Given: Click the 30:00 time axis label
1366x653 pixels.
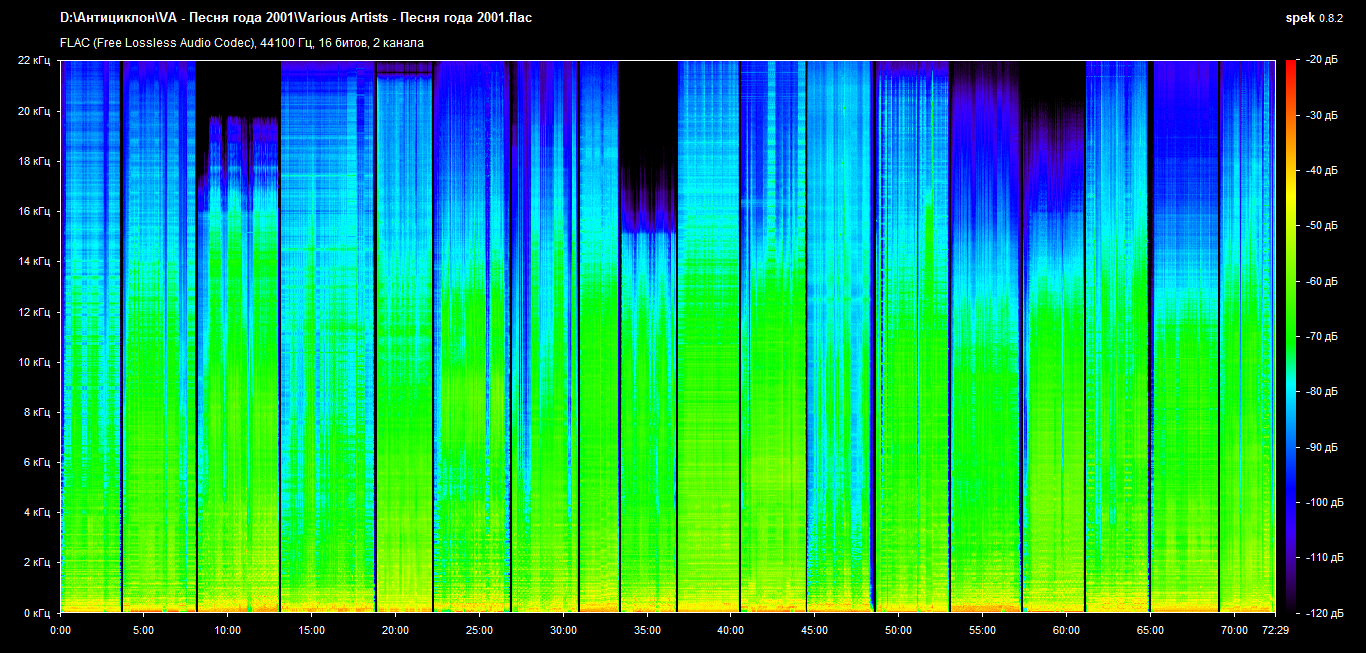Looking at the screenshot, I should pos(563,630).
